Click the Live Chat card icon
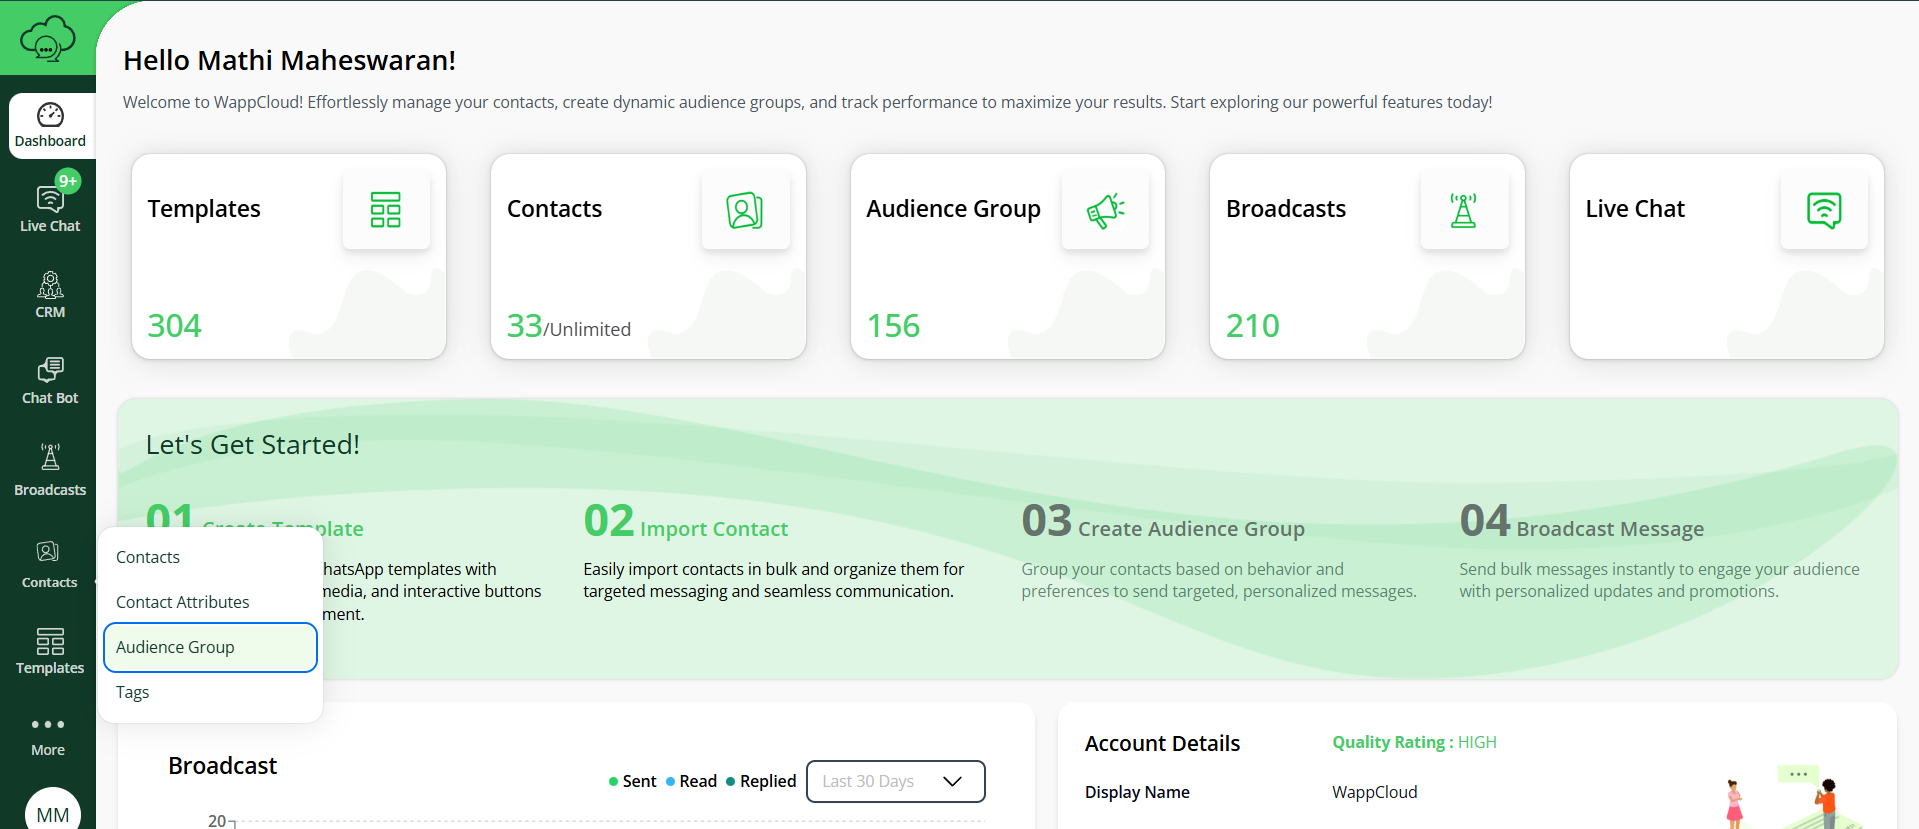The height and width of the screenshot is (829, 1919). pyautogui.click(x=1824, y=210)
